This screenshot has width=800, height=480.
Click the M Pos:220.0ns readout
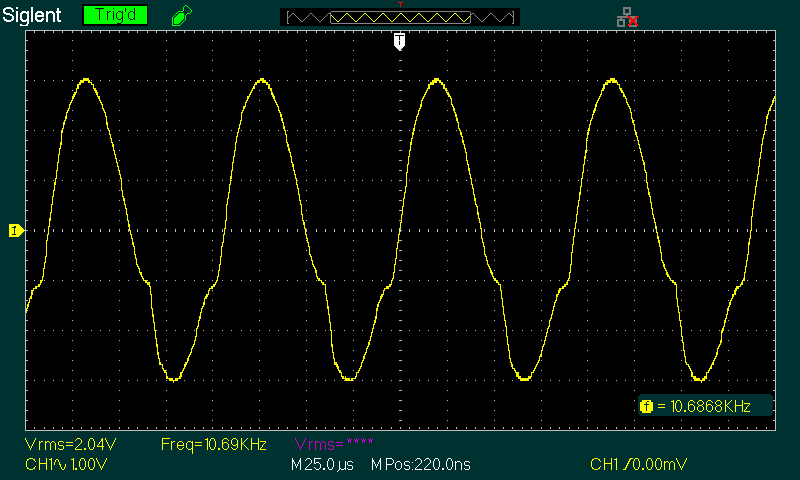(420, 464)
